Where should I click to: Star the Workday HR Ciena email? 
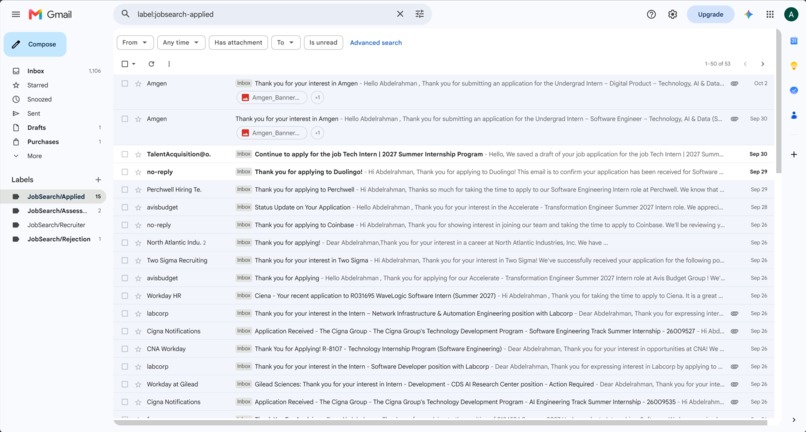pos(138,296)
